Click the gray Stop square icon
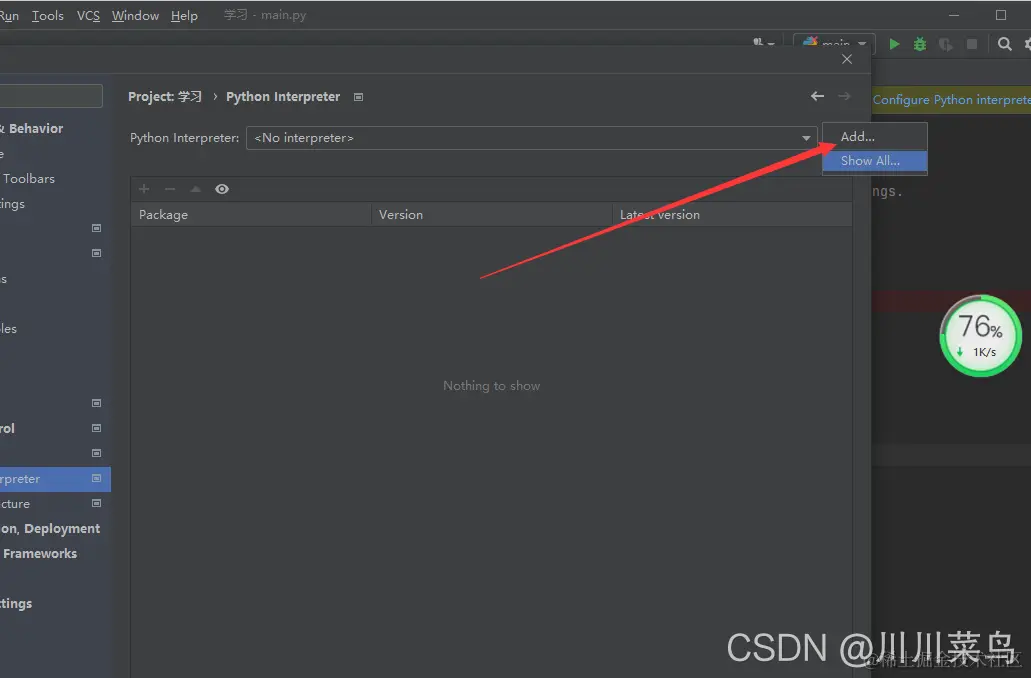 click(x=972, y=44)
